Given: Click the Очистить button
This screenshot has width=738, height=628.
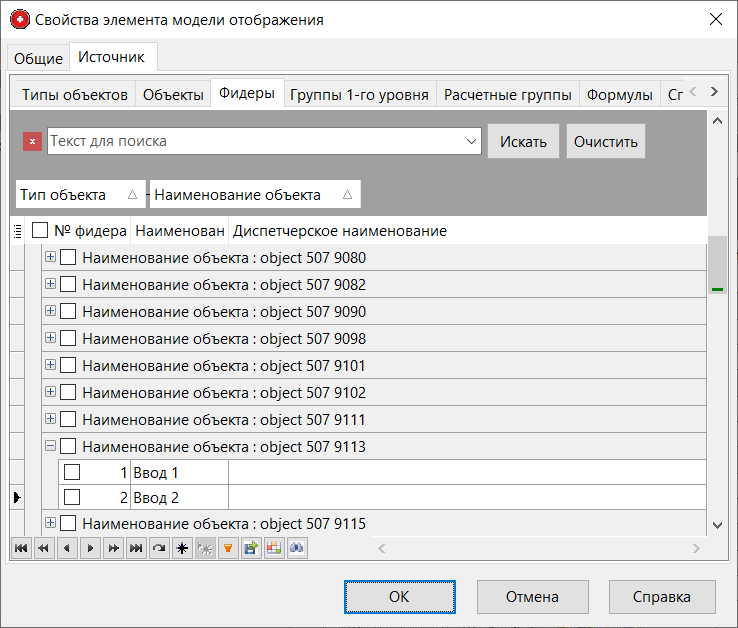Looking at the screenshot, I should pos(605,142).
